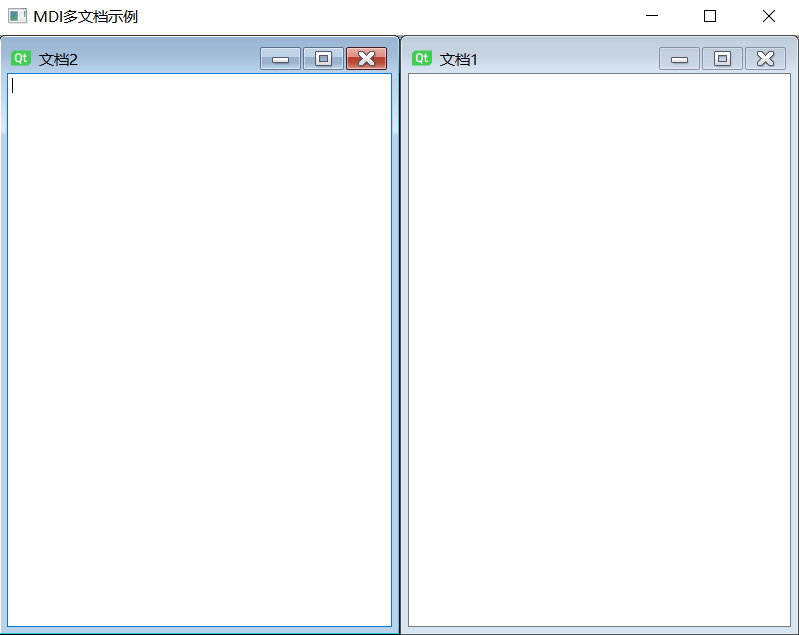Select the 文档1 title text
This screenshot has width=799, height=635.
pyautogui.click(x=459, y=60)
